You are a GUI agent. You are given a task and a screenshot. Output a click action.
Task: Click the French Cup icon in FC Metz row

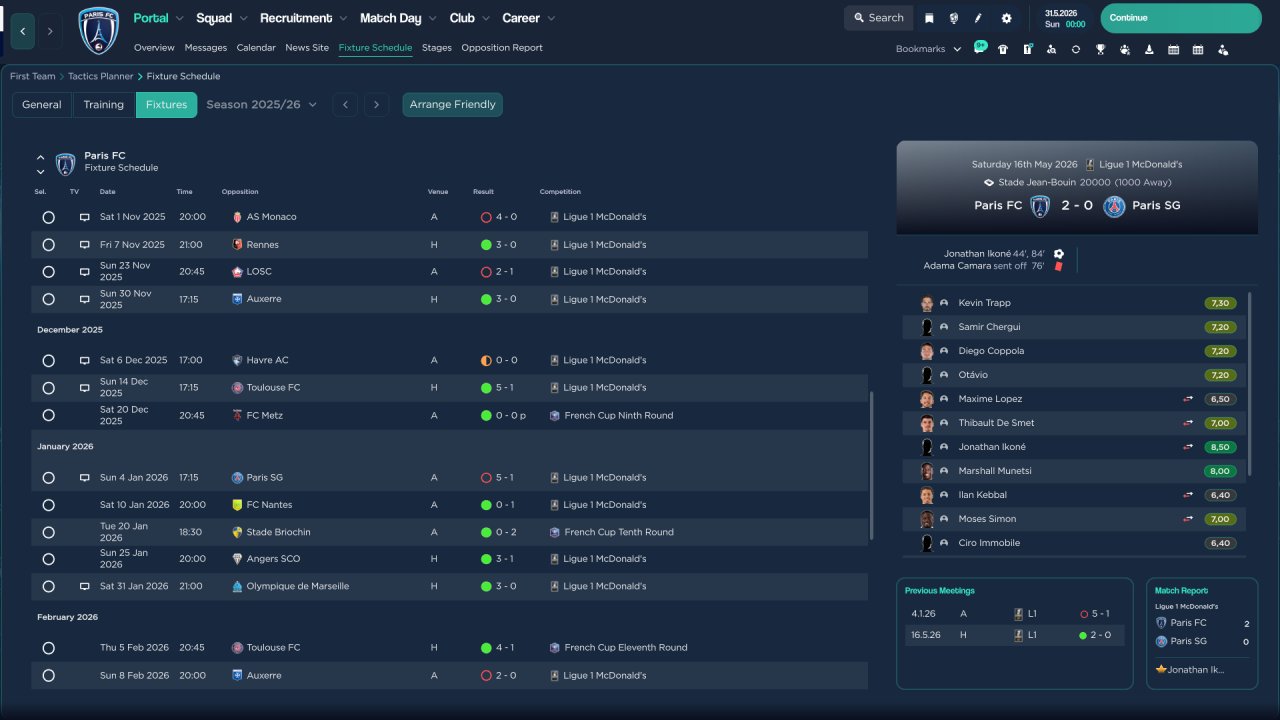coord(555,416)
